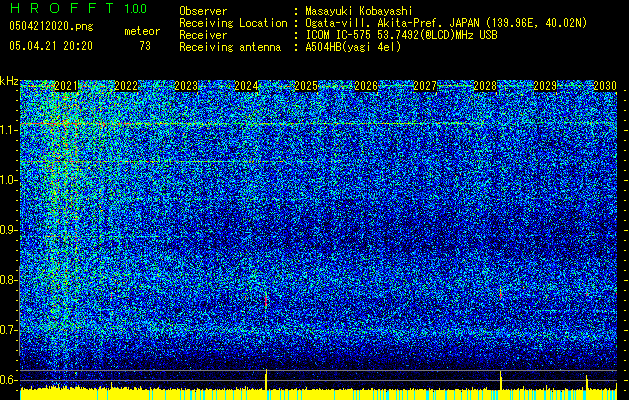Click the Observer label
The height and width of the screenshot is (400, 629).
click(x=203, y=11)
